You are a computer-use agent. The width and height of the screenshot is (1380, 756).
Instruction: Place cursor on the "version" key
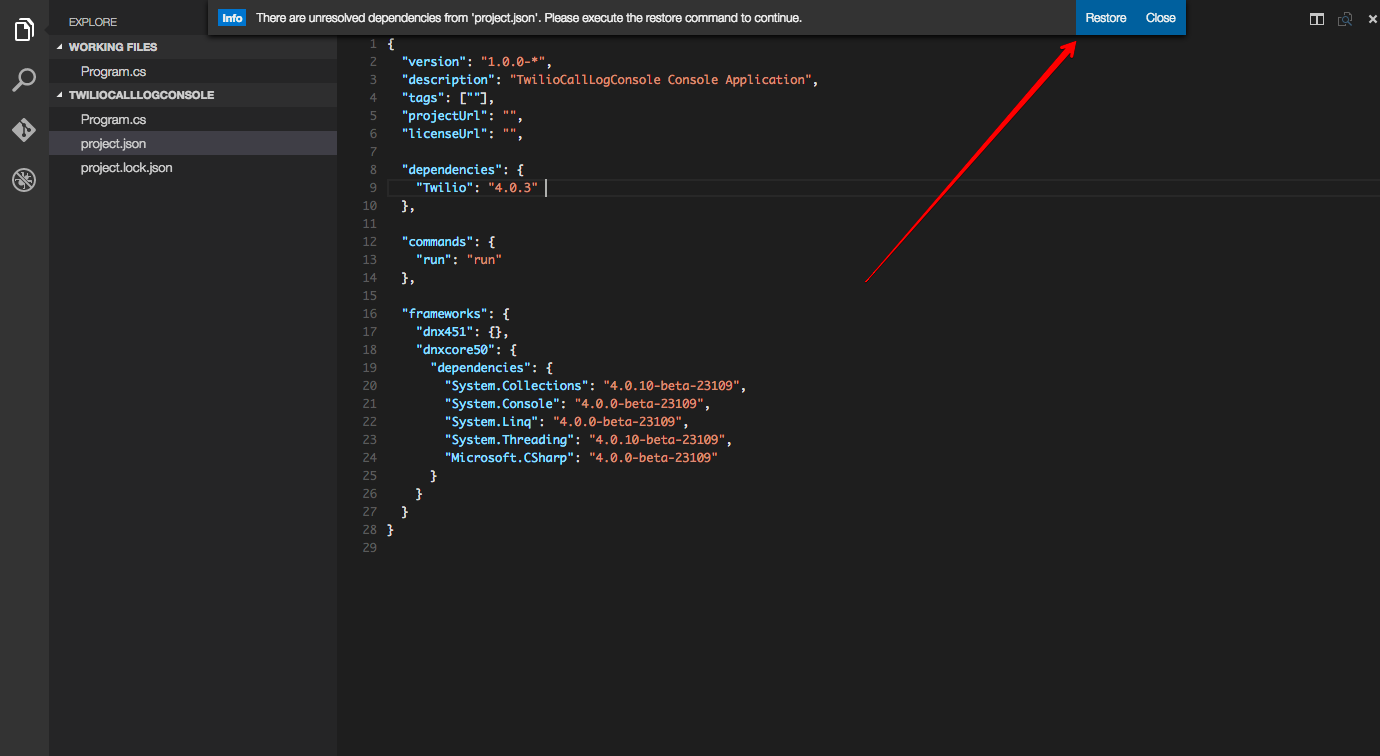pyautogui.click(x=434, y=61)
